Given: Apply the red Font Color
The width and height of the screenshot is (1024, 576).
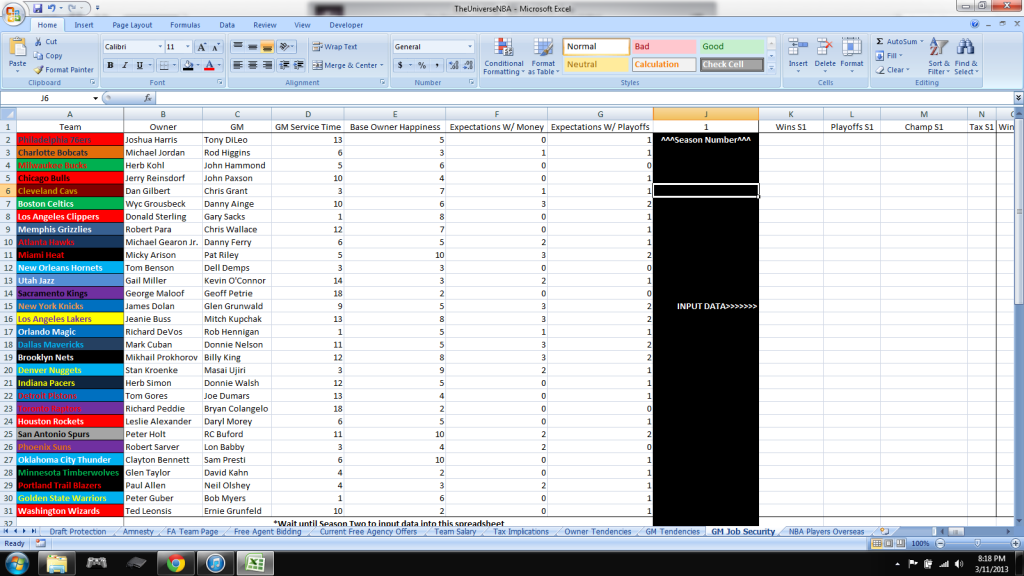Looking at the screenshot, I should (x=209, y=65).
